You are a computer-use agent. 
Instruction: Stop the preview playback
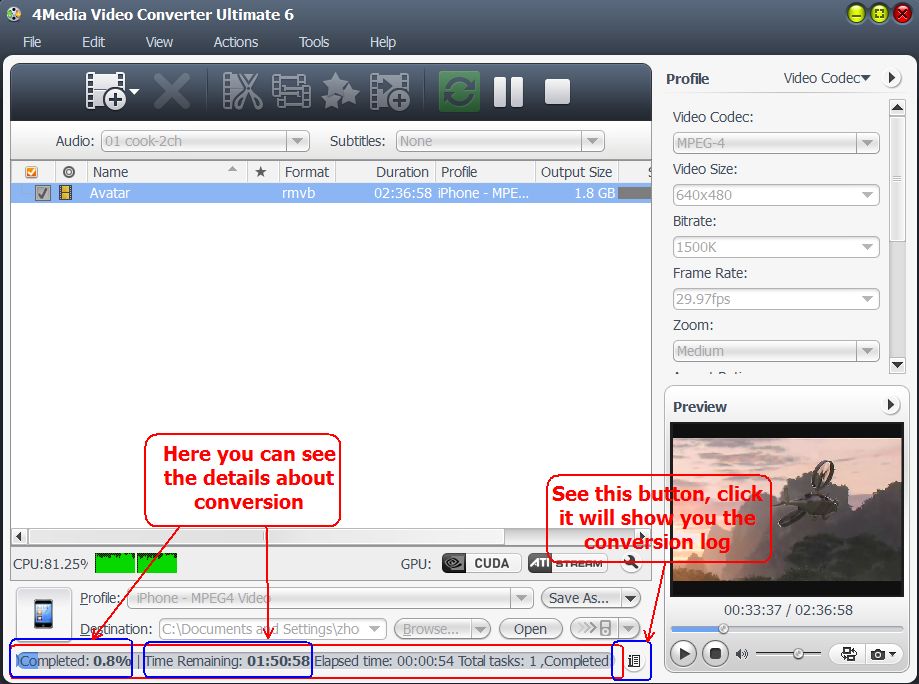point(715,654)
